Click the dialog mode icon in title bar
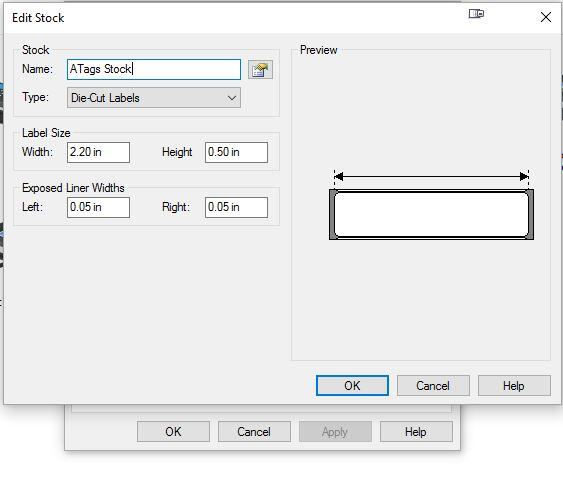The width and height of the screenshot is (563, 485). pyautogui.click(x=476, y=14)
